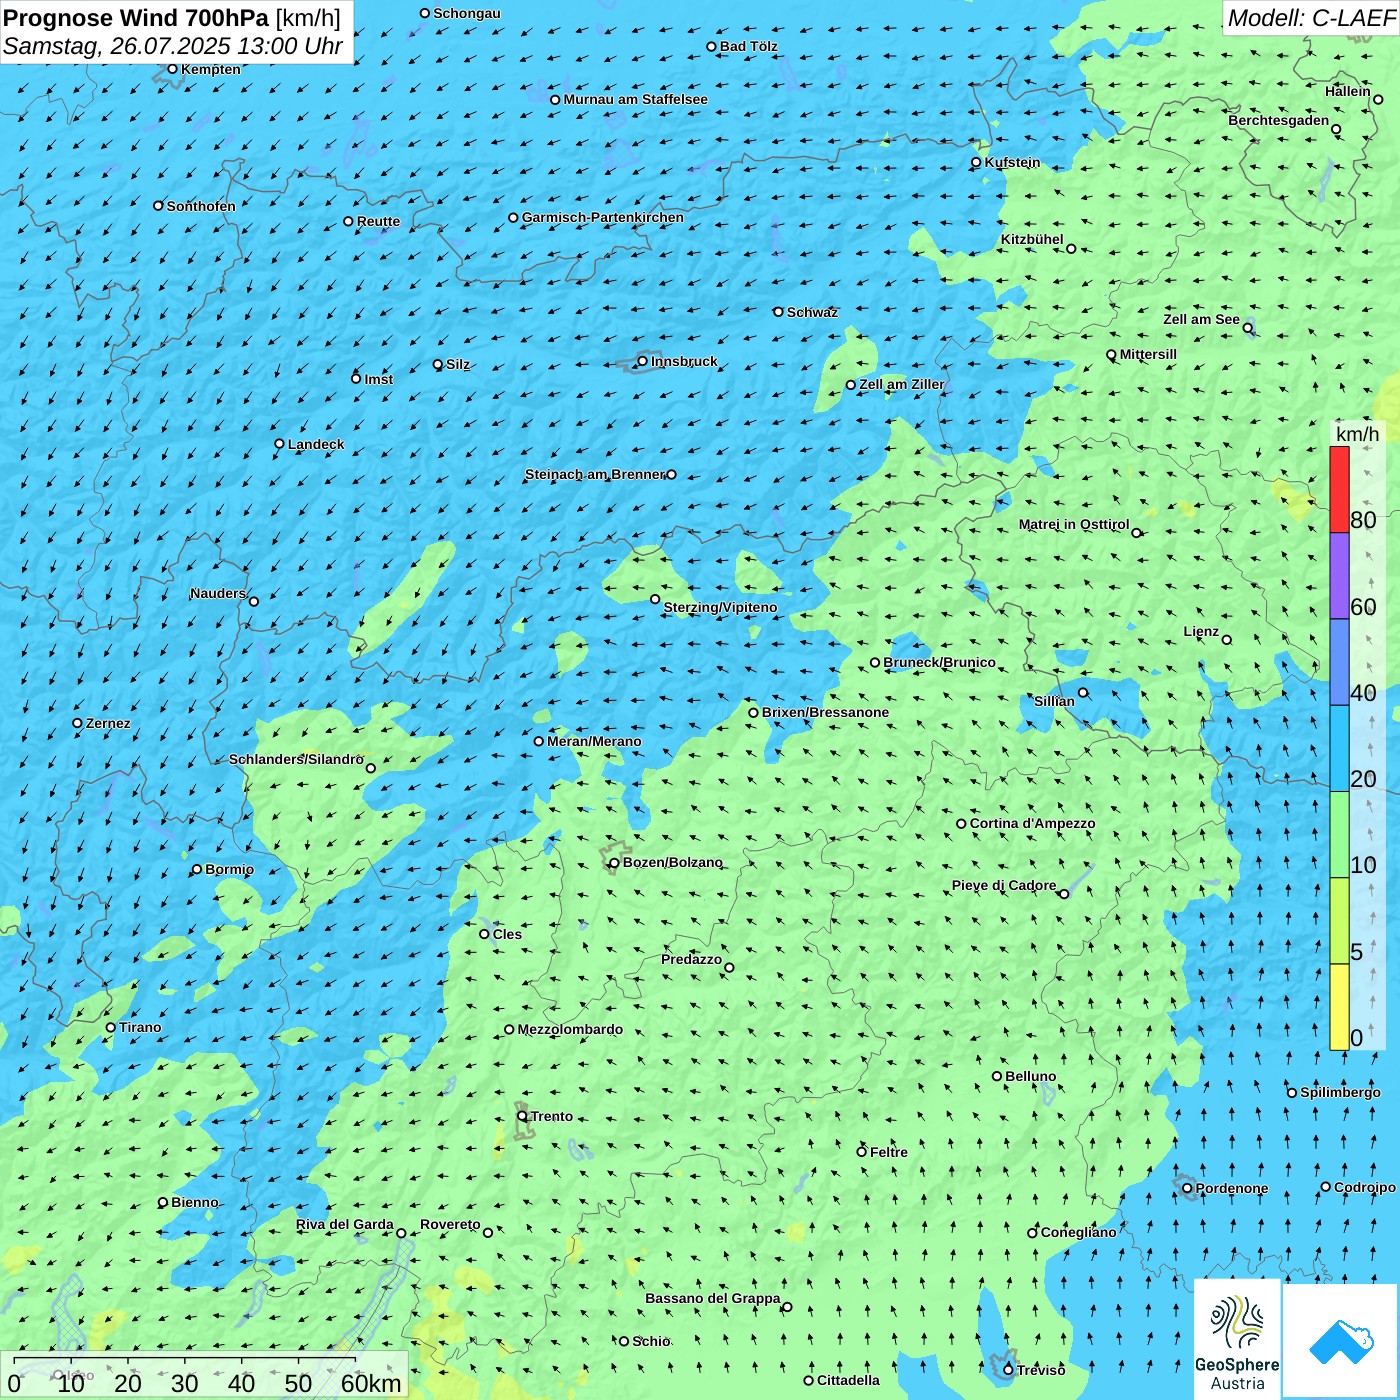Click the Kempten location marker
Image resolution: width=1400 pixels, height=1400 pixels.
(172, 69)
